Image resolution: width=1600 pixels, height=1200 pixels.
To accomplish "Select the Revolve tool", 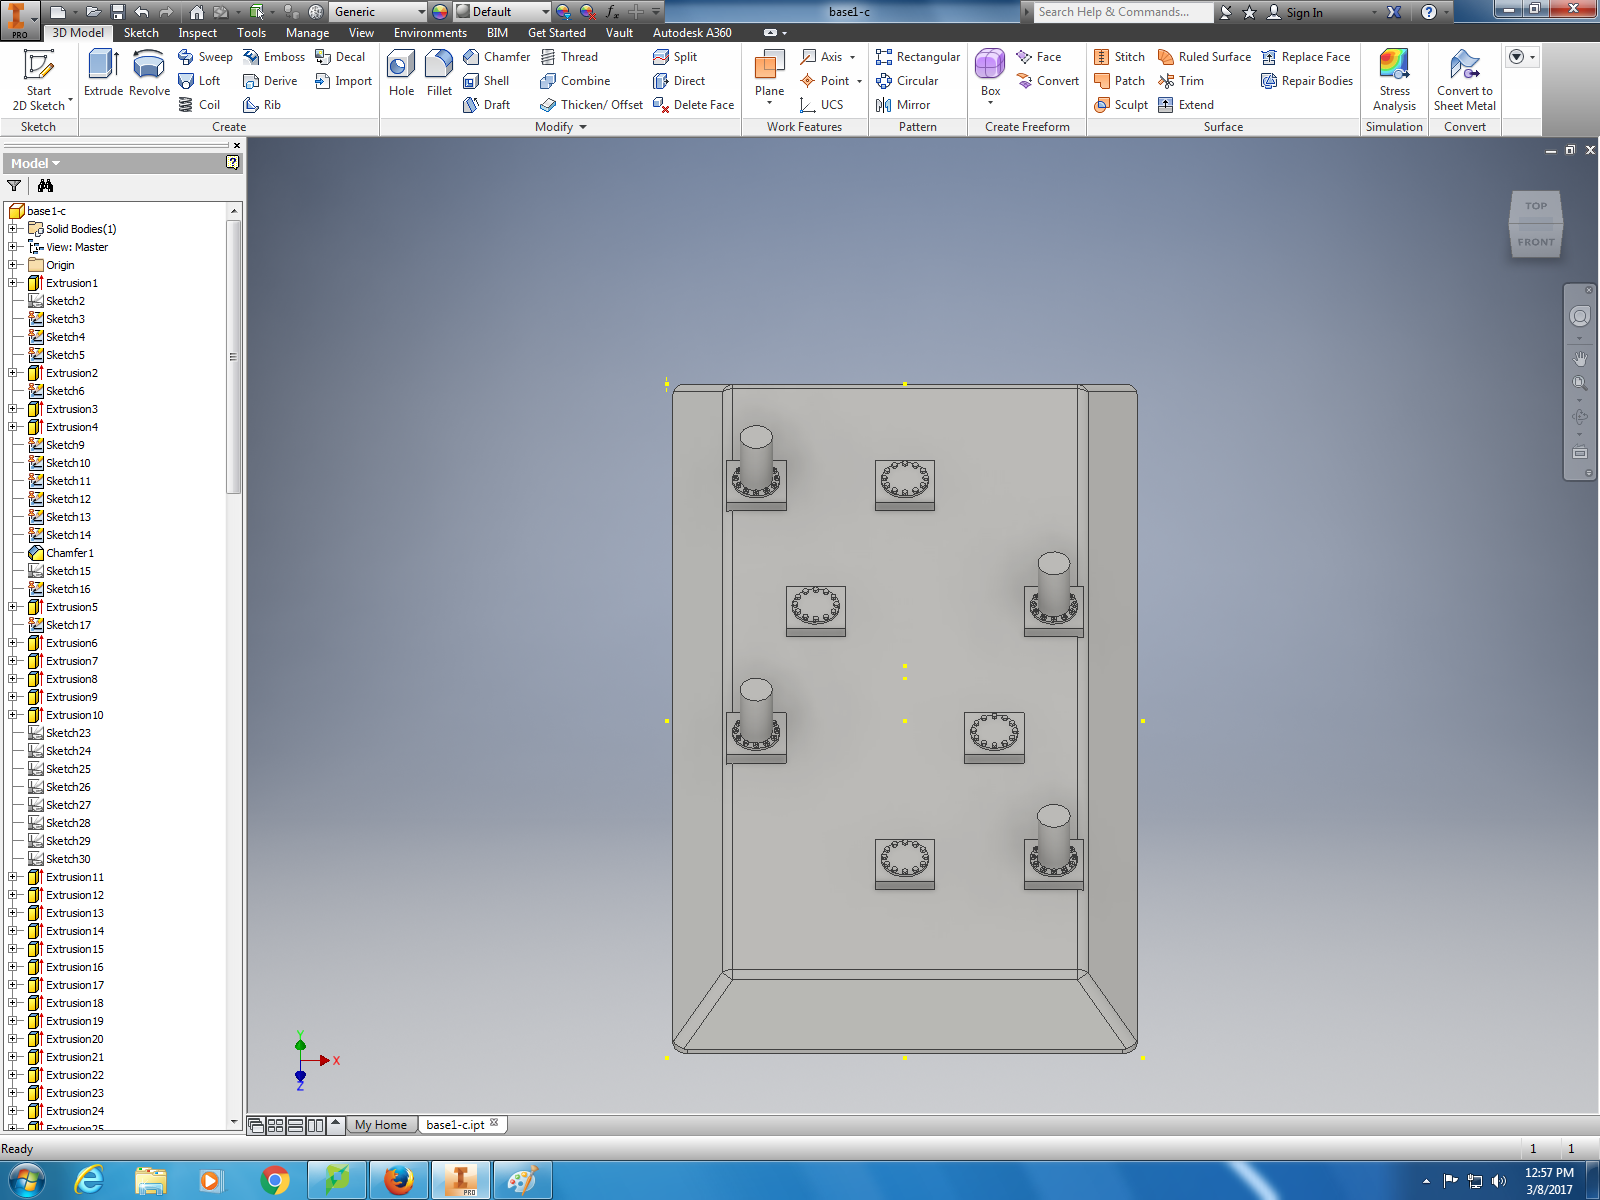I will pyautogui.click(x=149, y=73).
